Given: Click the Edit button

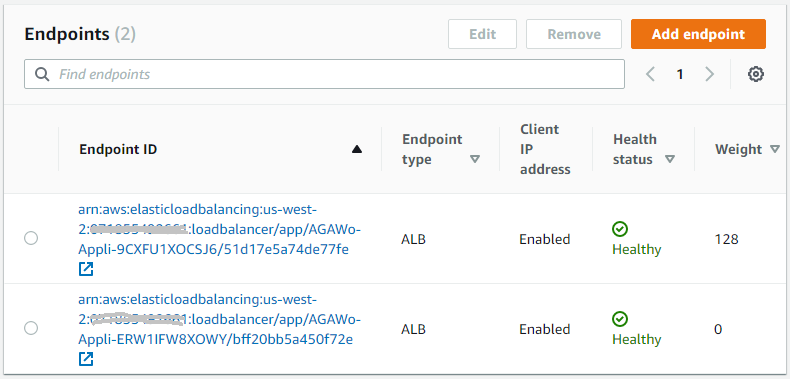Looking at the screenshot, I should tap(483, 34).
